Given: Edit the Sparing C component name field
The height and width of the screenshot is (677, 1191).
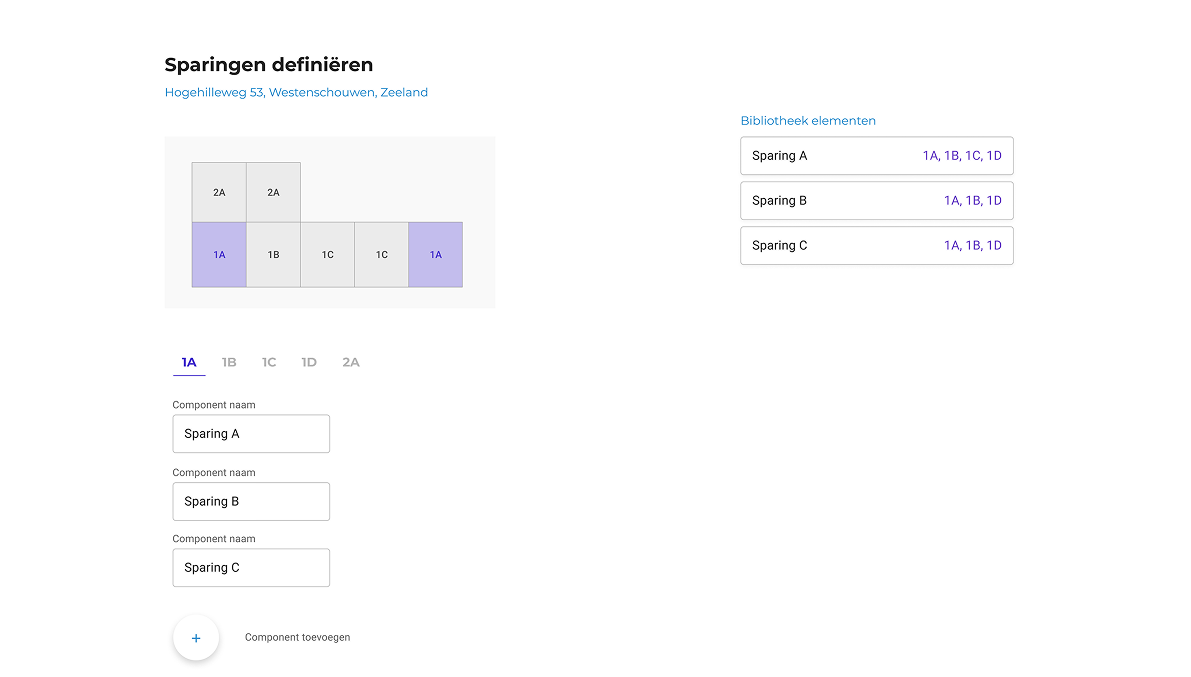Looking at the screenshot, I should (x=251, y=567).
